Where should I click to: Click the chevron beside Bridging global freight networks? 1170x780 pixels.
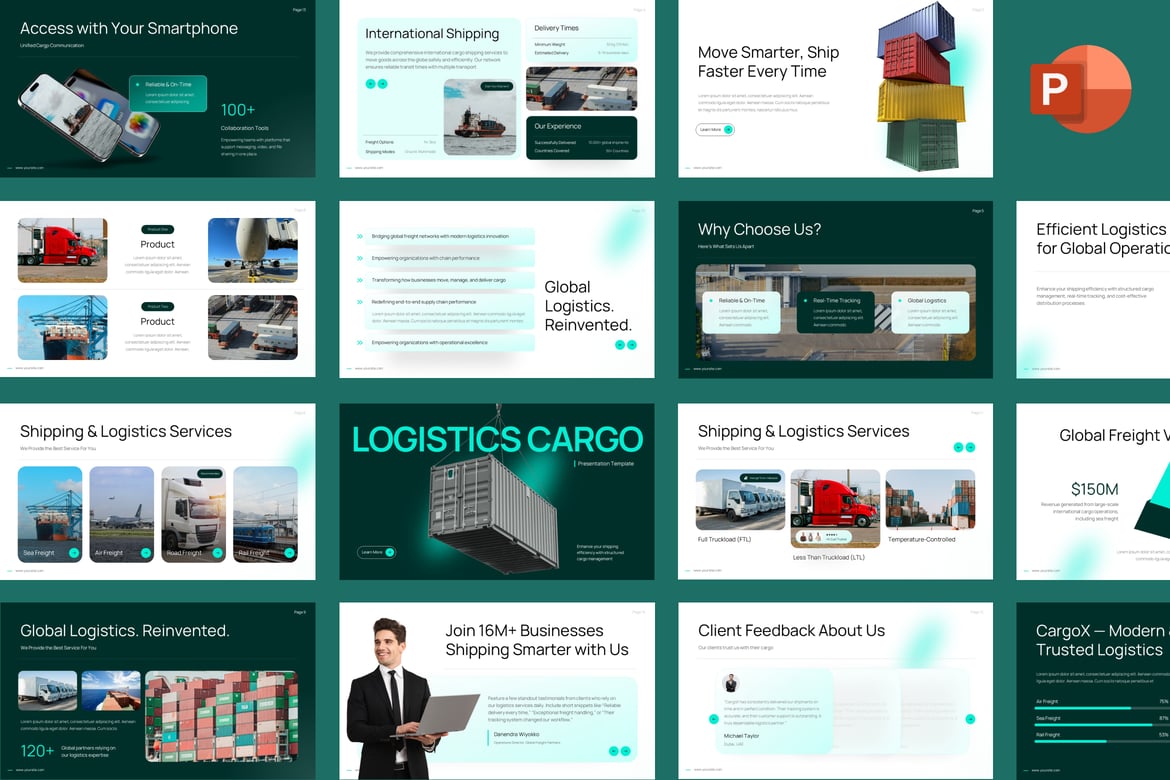[360, 237]
